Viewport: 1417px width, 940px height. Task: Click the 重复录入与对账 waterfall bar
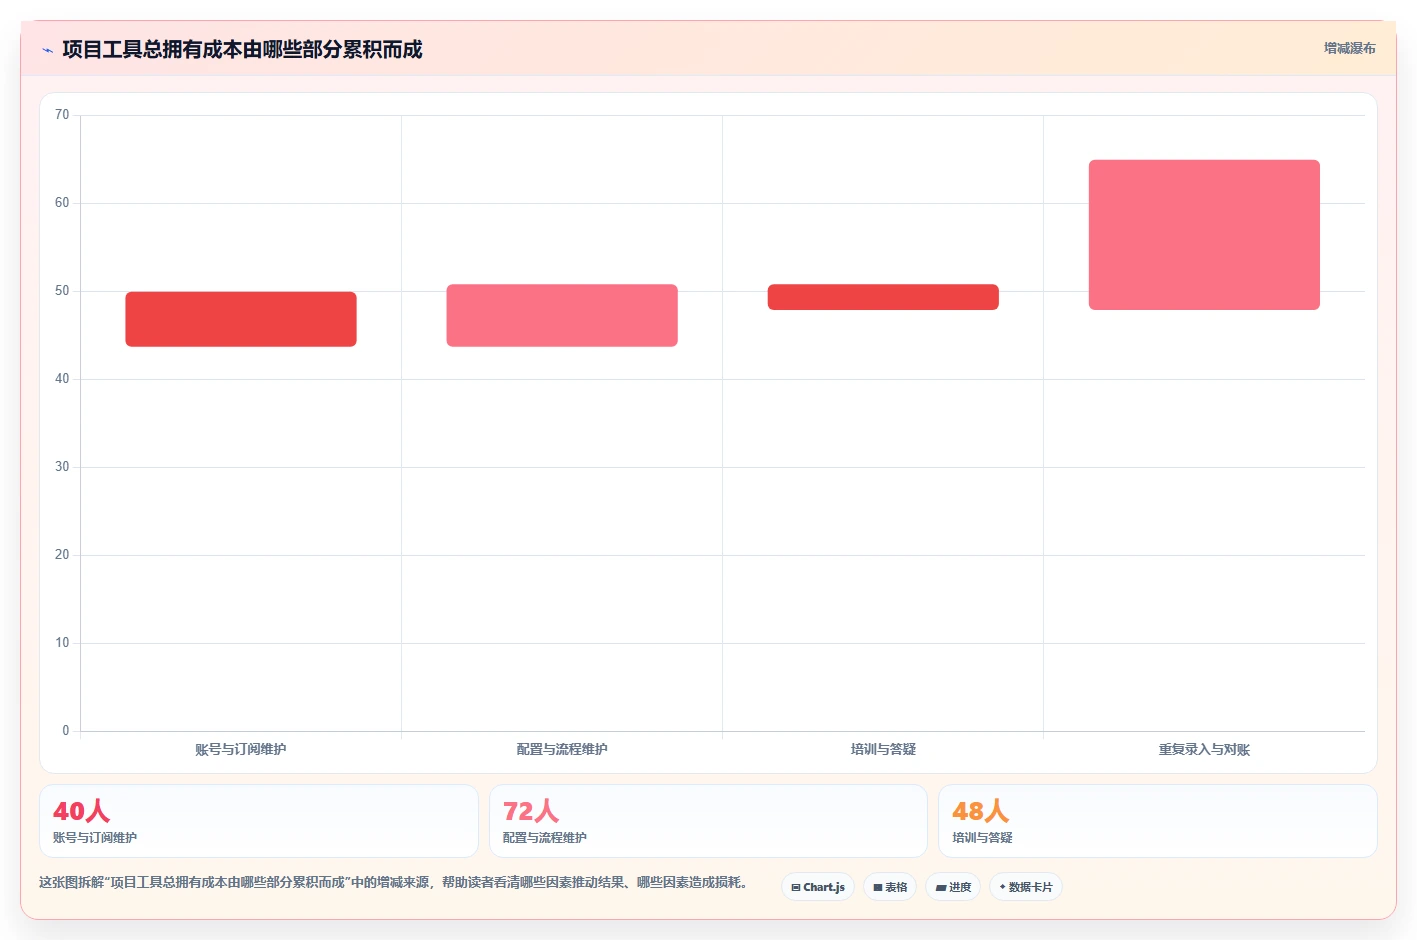(x=1204, y=235)
